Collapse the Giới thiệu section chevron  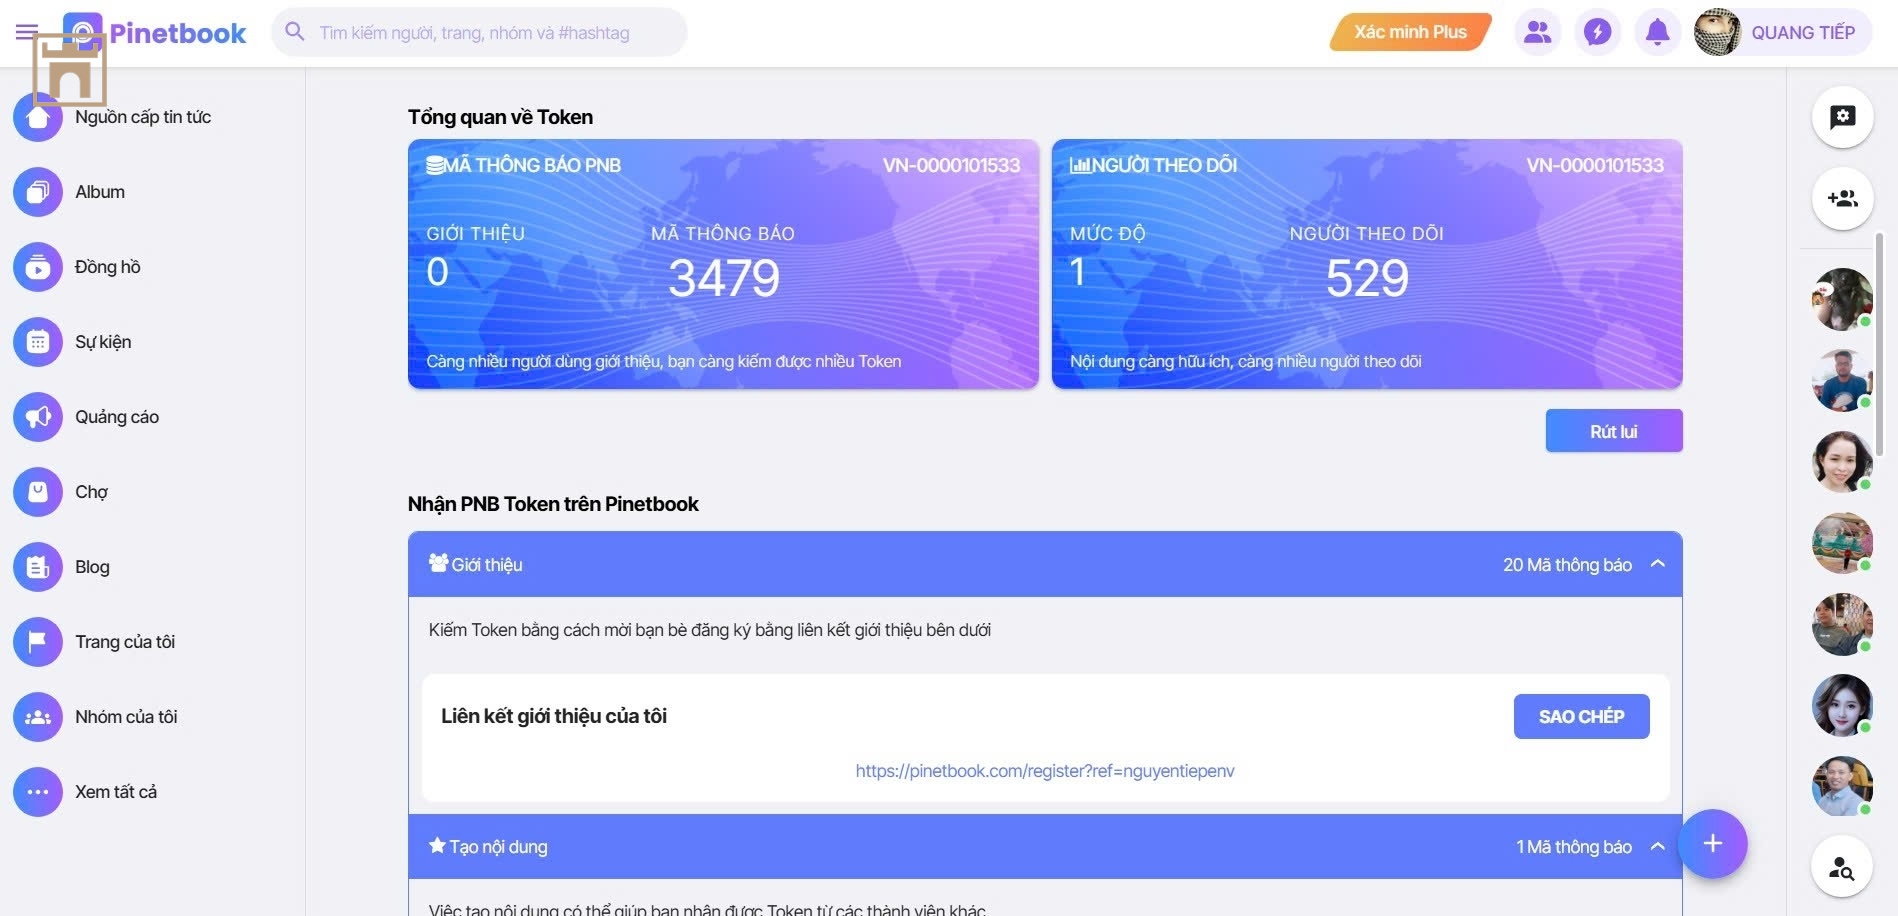coord(1657,564)
